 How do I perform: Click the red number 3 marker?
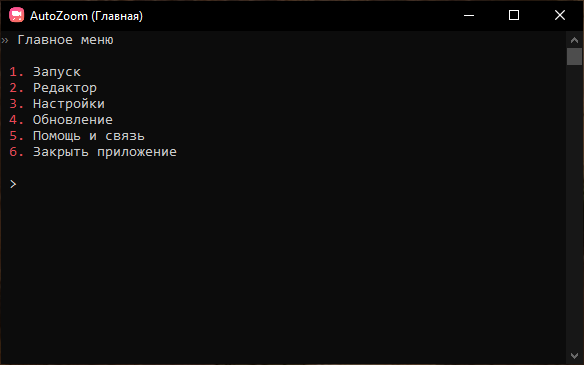pyautogui.click(x=16, y=104)
